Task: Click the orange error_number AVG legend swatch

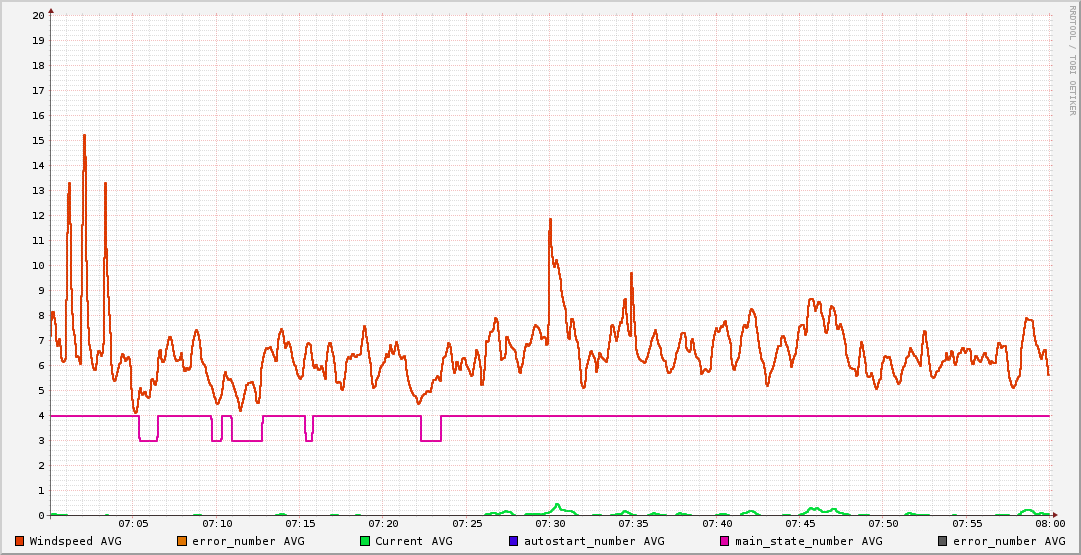Action: point(182,541)
